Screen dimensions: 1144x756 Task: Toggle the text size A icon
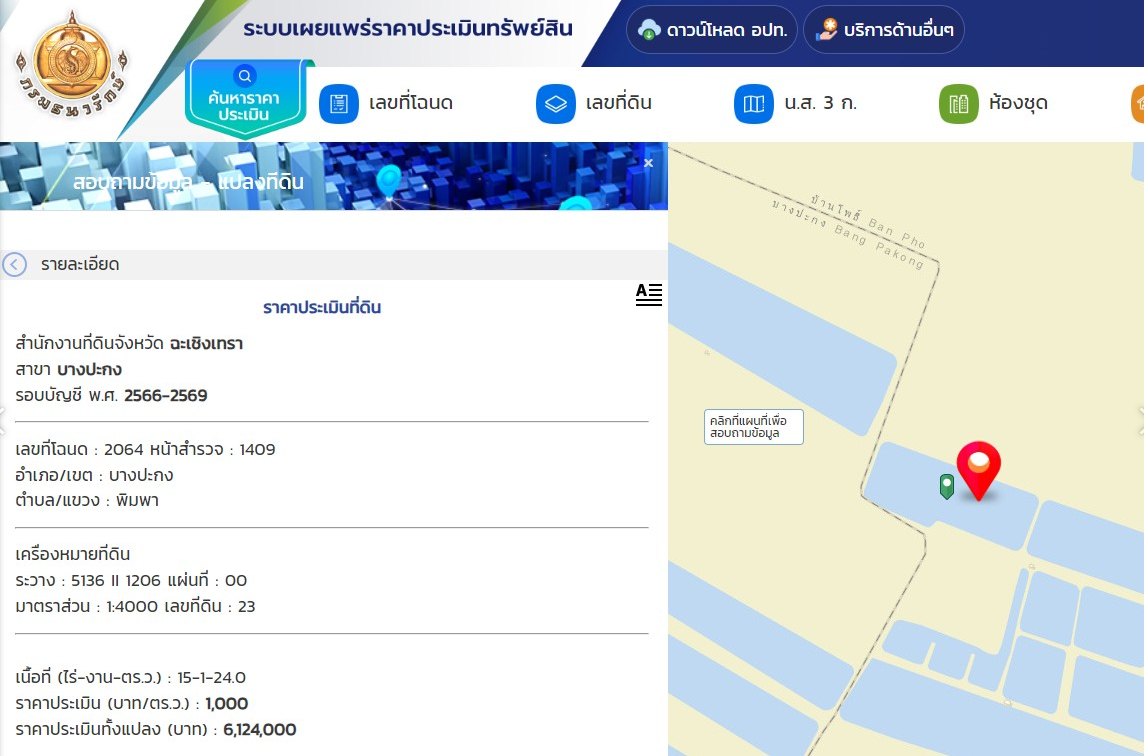[x=649, y=294]
